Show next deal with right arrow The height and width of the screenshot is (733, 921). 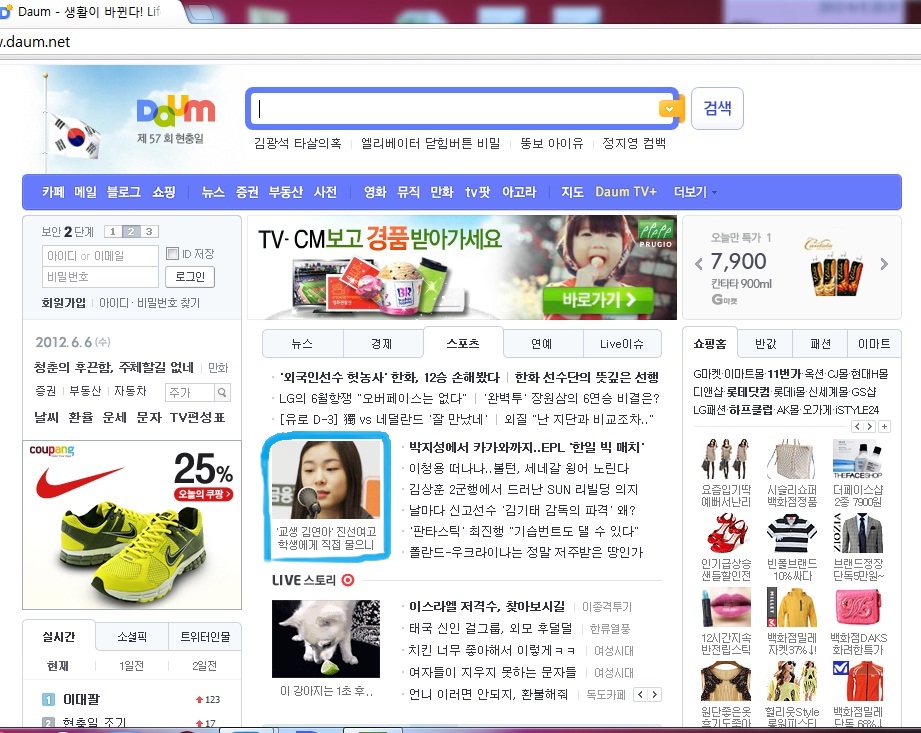point(884,264)
